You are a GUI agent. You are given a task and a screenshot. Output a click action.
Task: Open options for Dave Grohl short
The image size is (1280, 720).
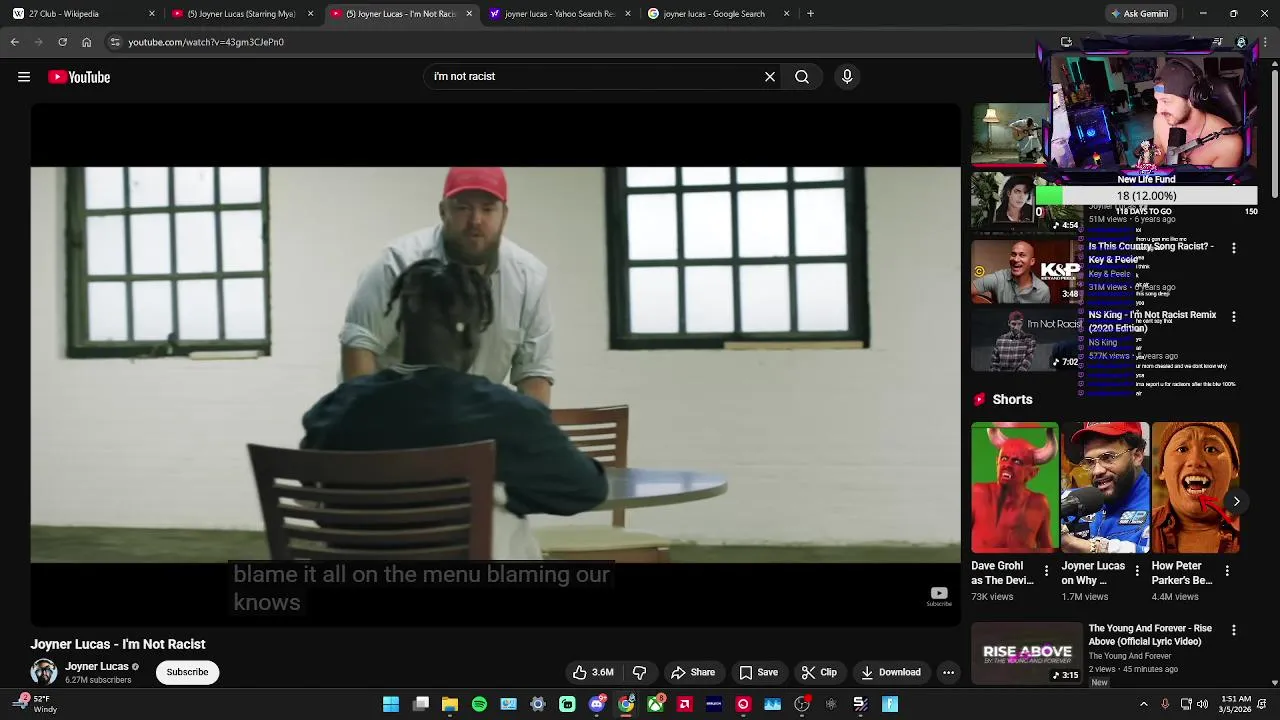[1047, 571]
